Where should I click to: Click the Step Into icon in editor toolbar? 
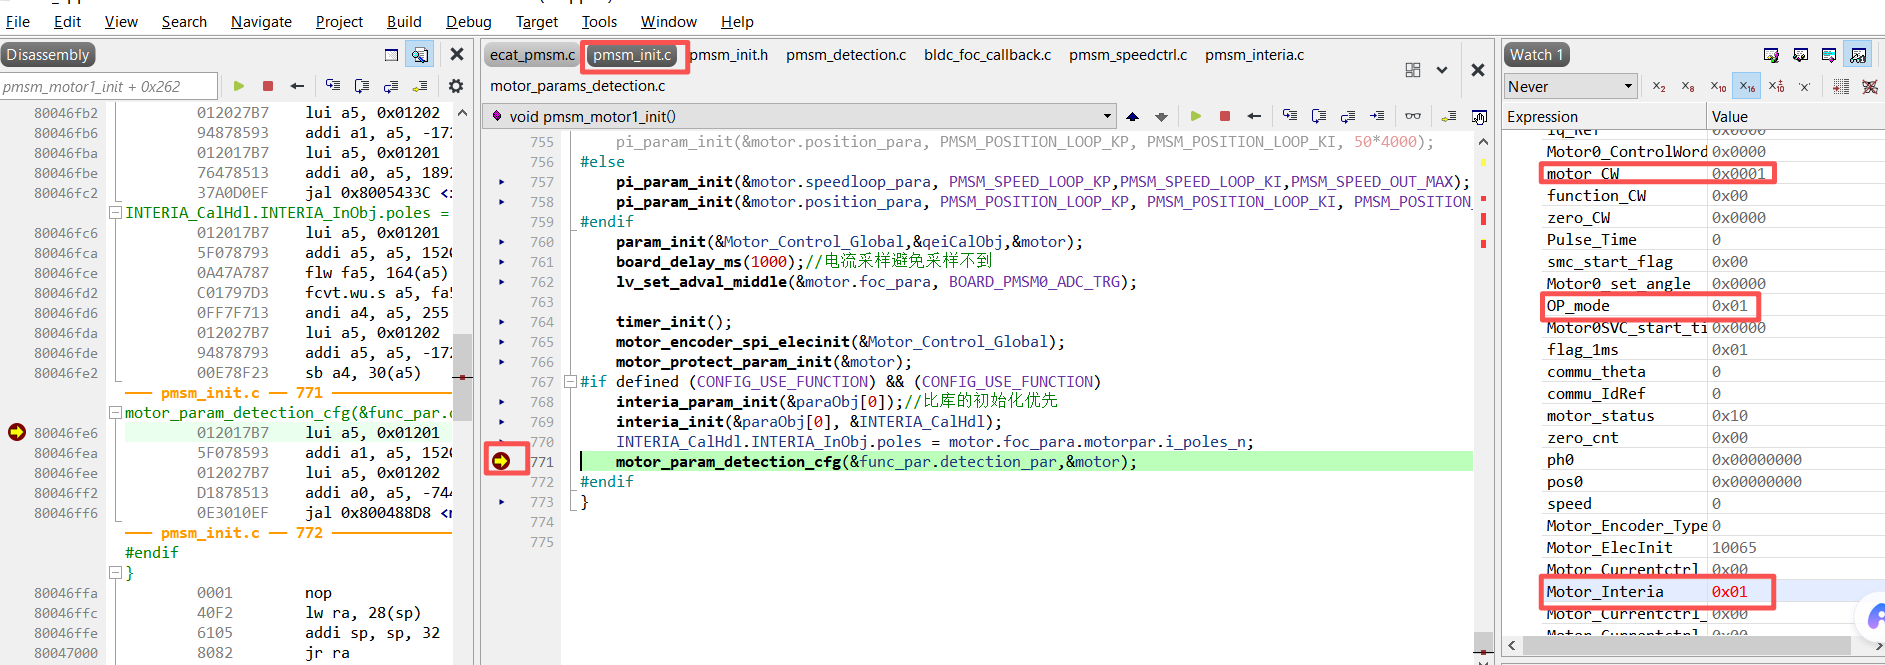point(1290,117)
